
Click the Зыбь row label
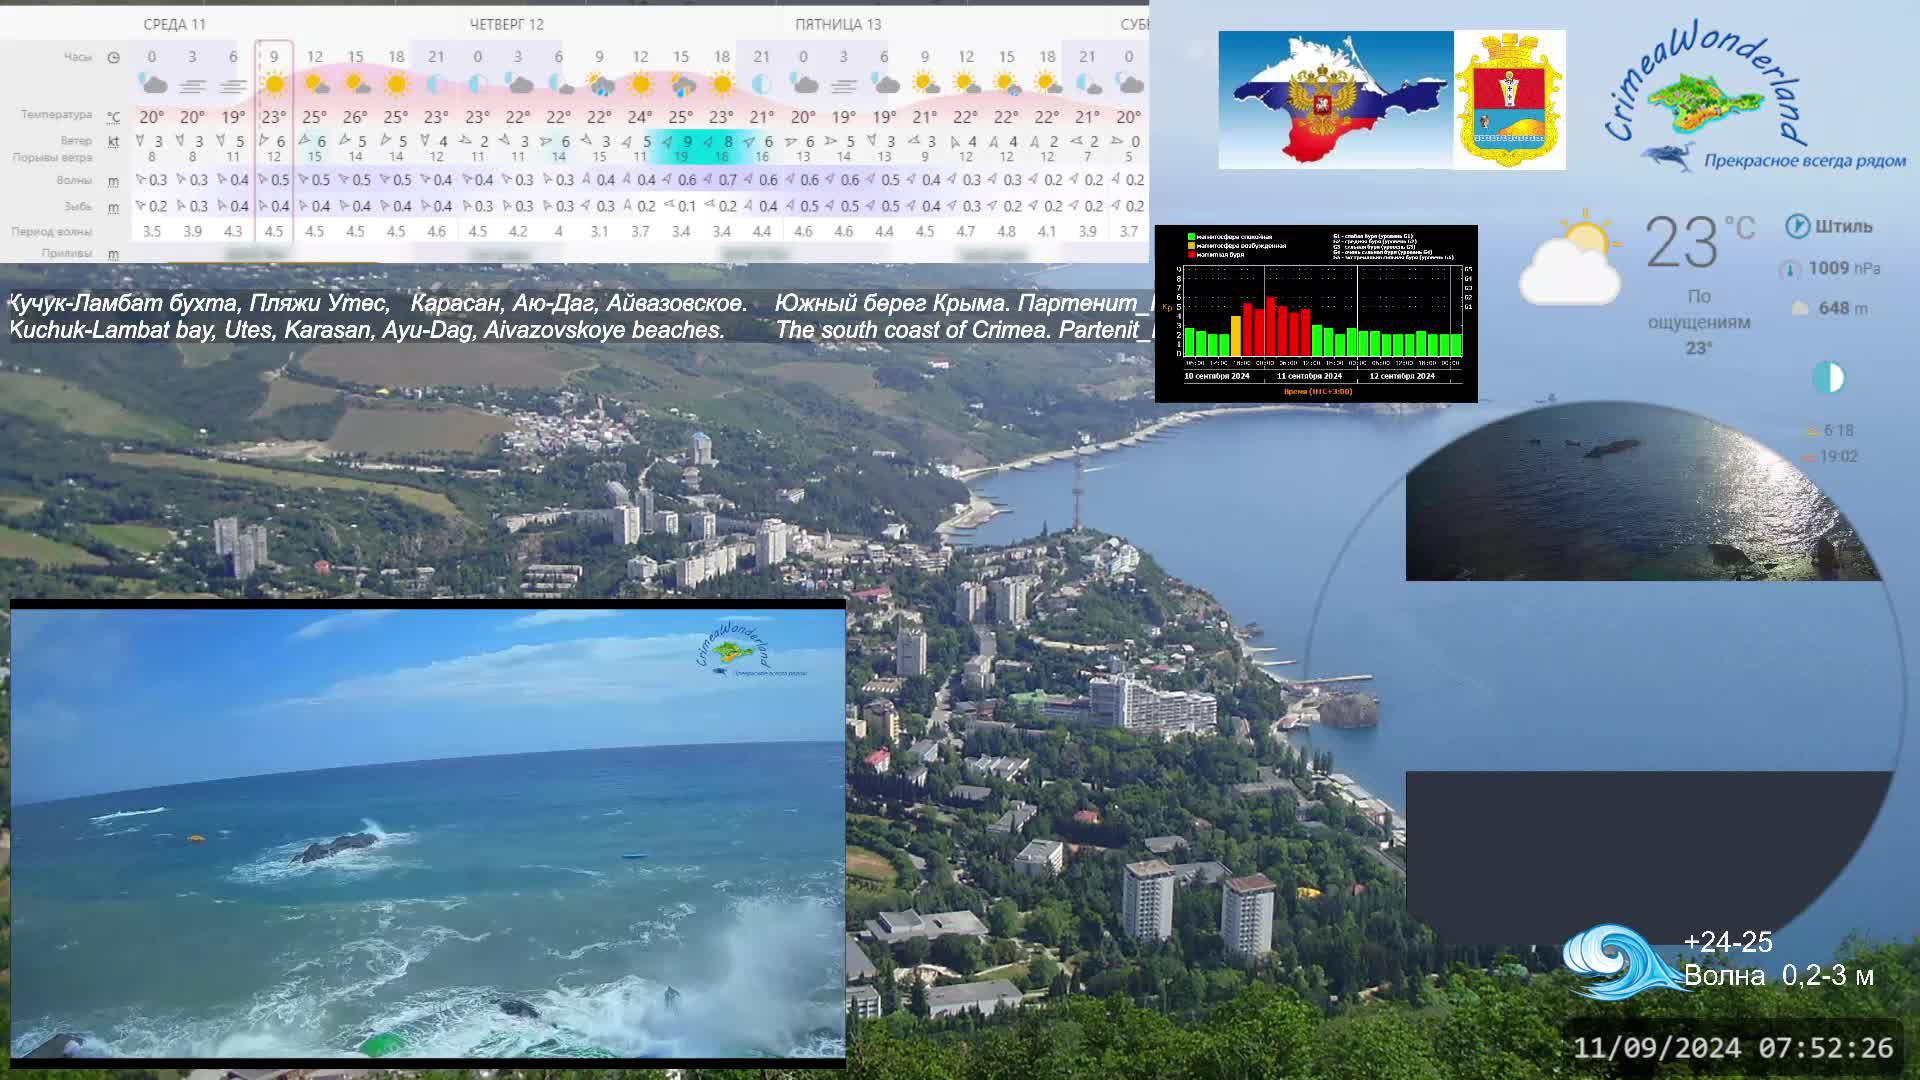tap(78, 207)
